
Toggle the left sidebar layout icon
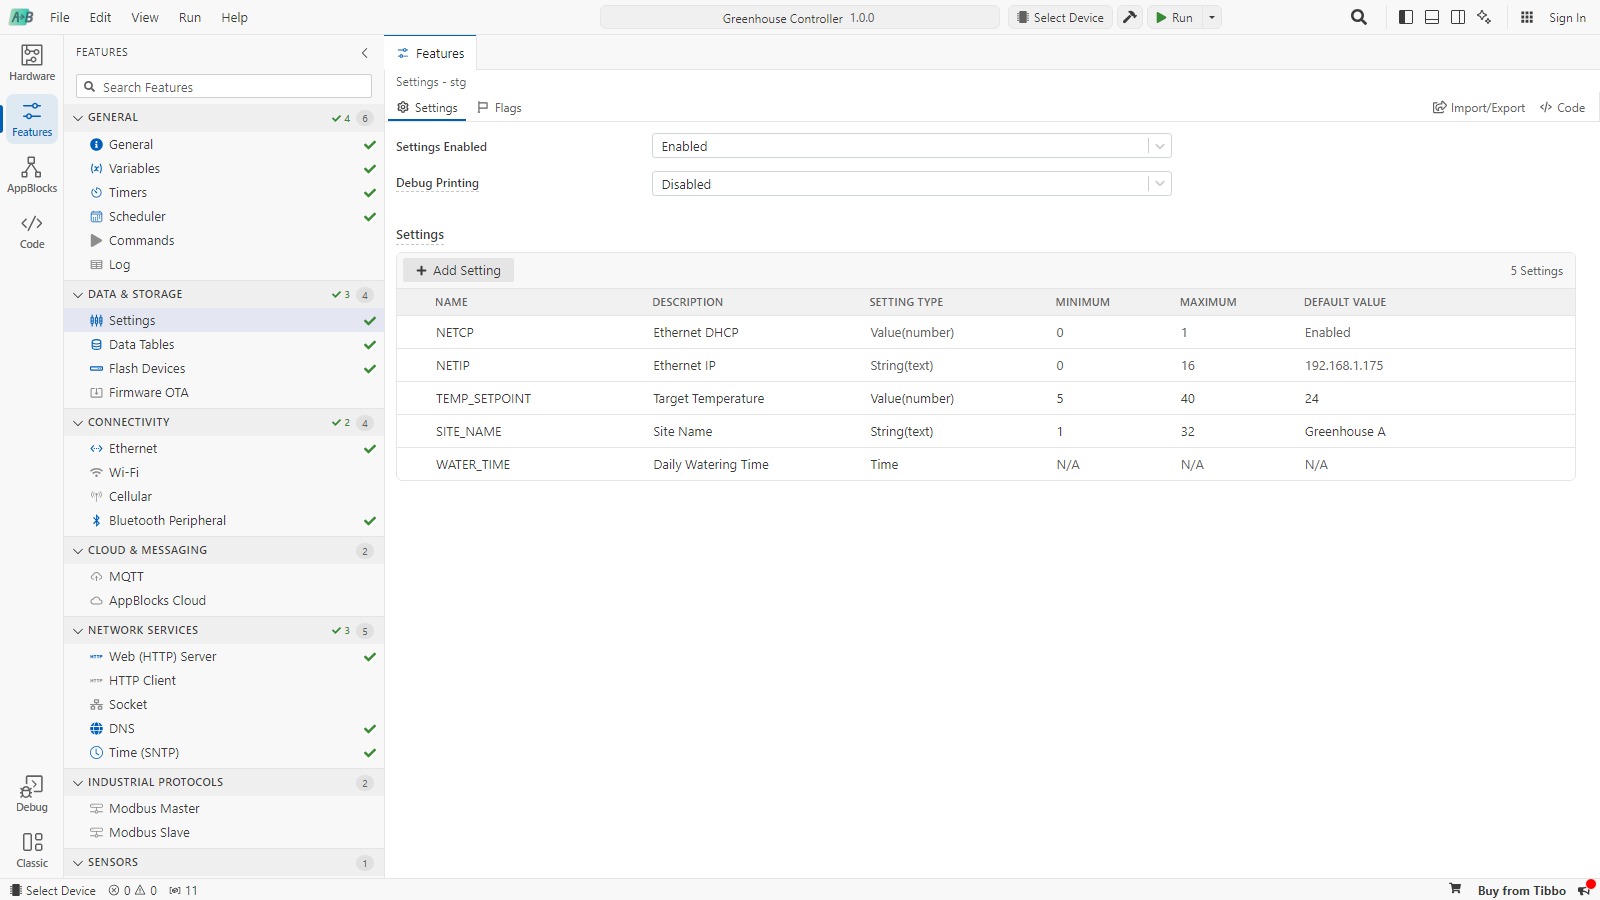[1406, 17]
